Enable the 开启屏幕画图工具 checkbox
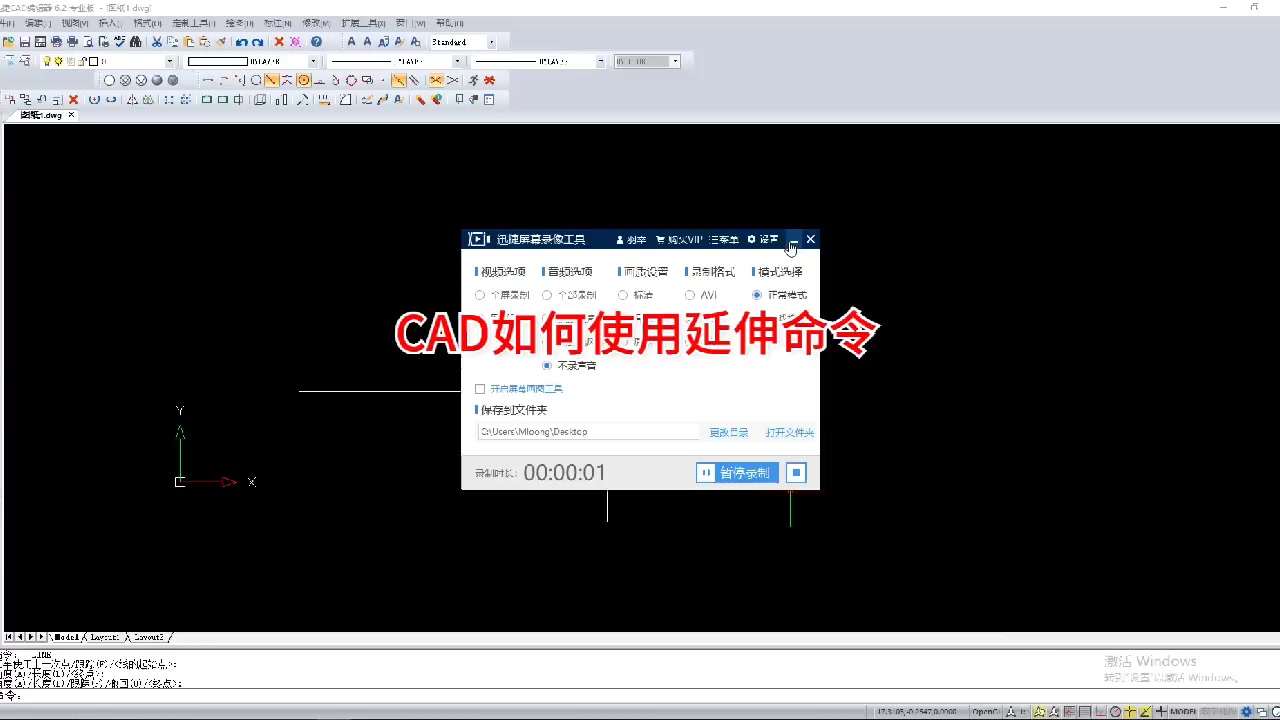This screenshot has width=1280, height=720. 481,389
